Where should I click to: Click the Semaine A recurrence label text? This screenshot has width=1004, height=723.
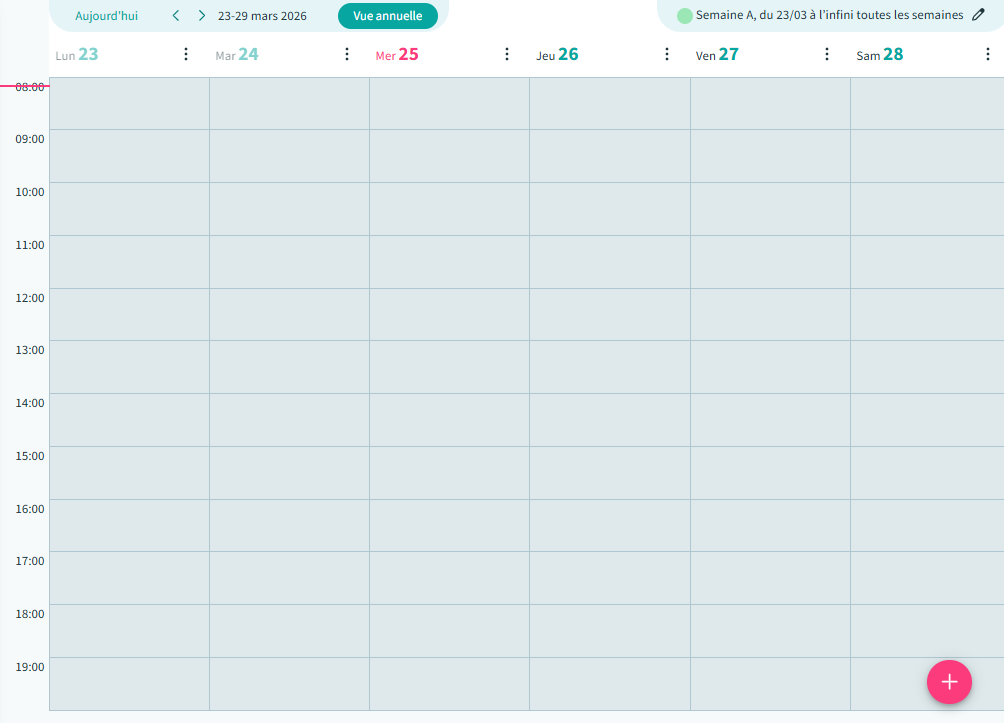(829, 16)
